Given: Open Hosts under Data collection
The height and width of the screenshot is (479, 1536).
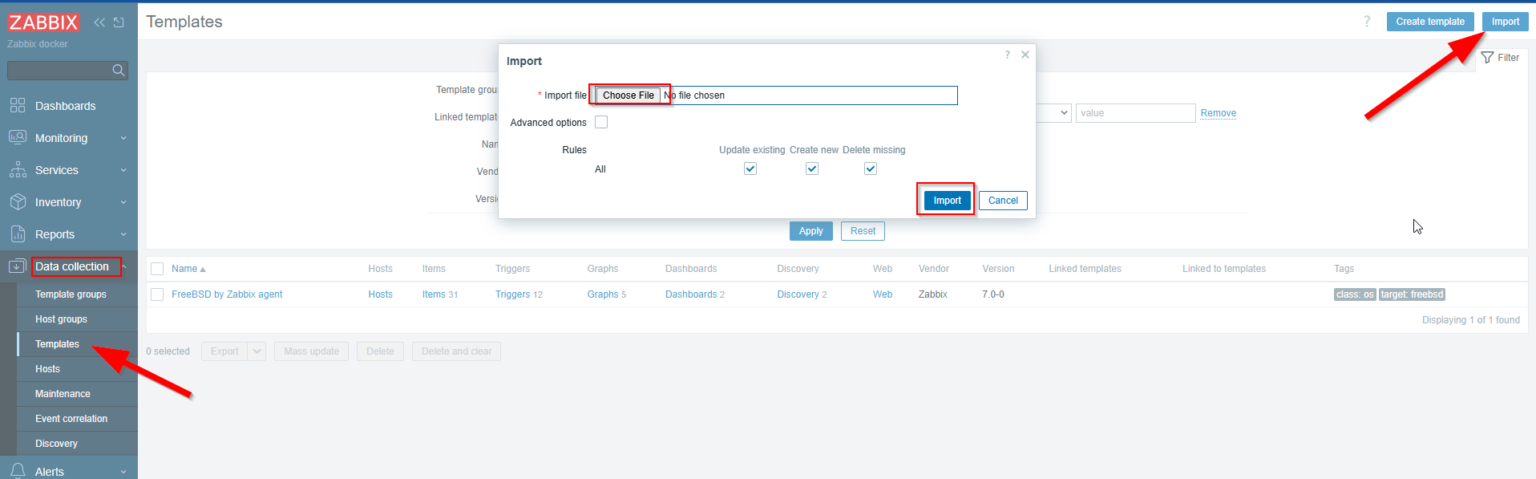Looking at the screenshot, I should (x=47, y=369).
